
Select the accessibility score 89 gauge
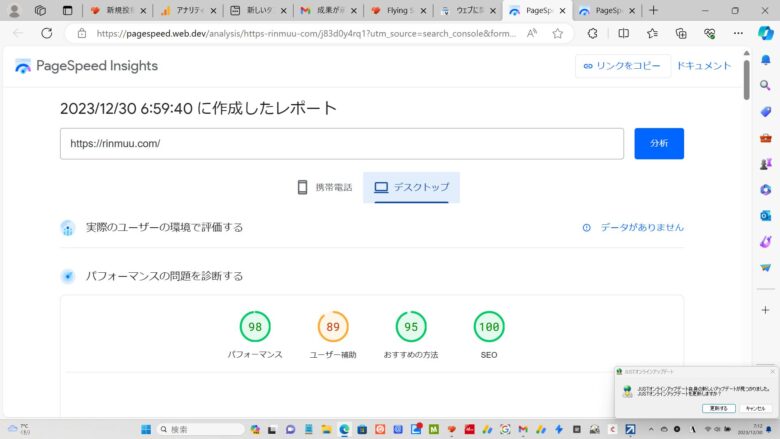click(332, 326)
